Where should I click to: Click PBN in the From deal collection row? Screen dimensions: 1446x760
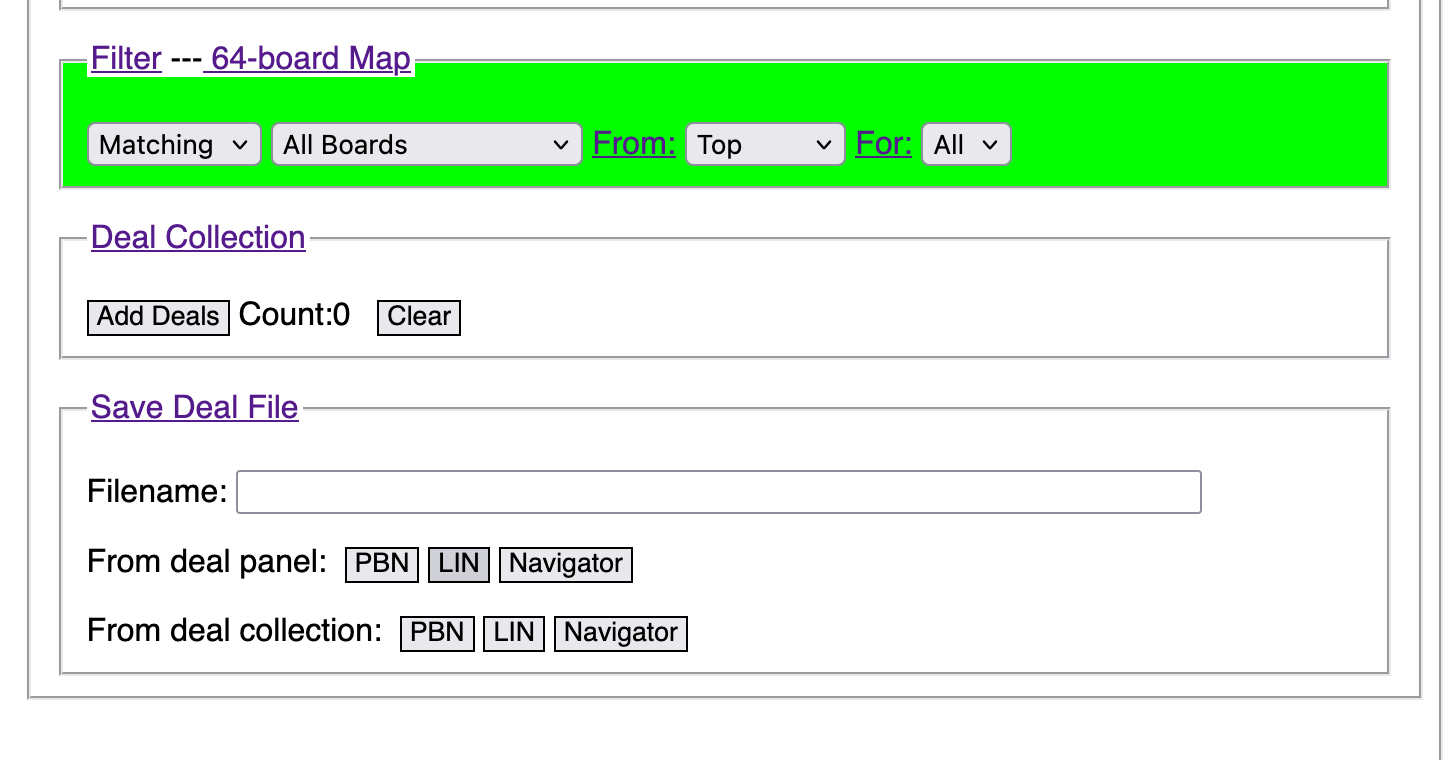pos(438,633)
